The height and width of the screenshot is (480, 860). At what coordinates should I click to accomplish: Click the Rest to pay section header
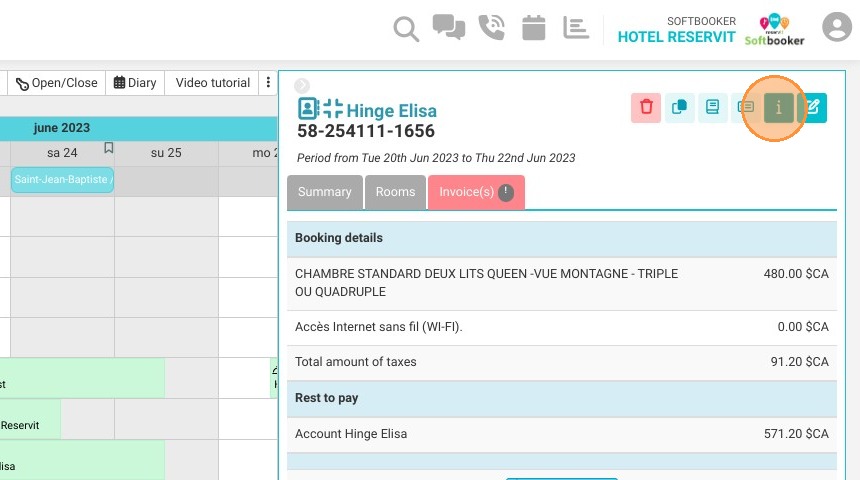[x=562, y=398]
